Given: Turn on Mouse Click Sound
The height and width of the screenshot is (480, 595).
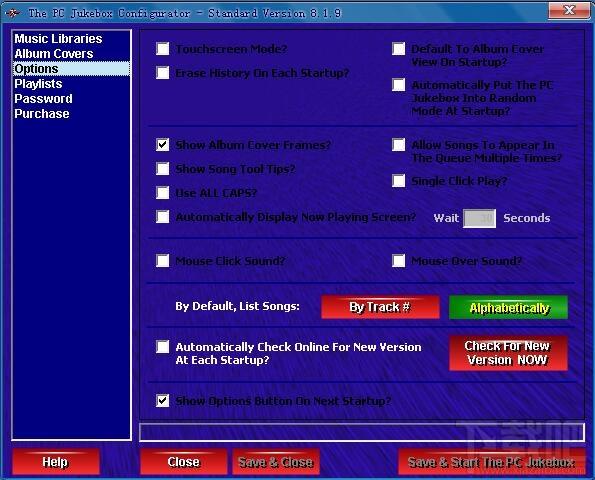Looking at the screenshot, I should (163, 261).
